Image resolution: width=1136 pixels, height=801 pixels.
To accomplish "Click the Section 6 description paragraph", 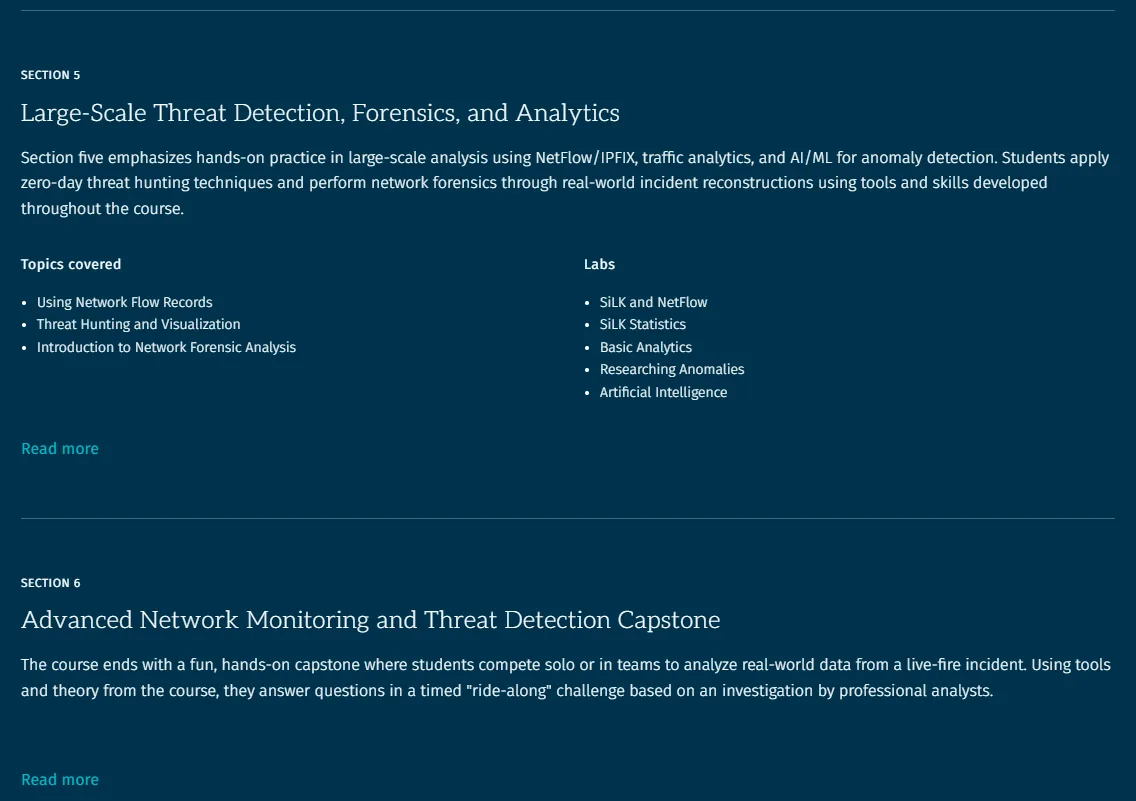I will tap(565, 678).
